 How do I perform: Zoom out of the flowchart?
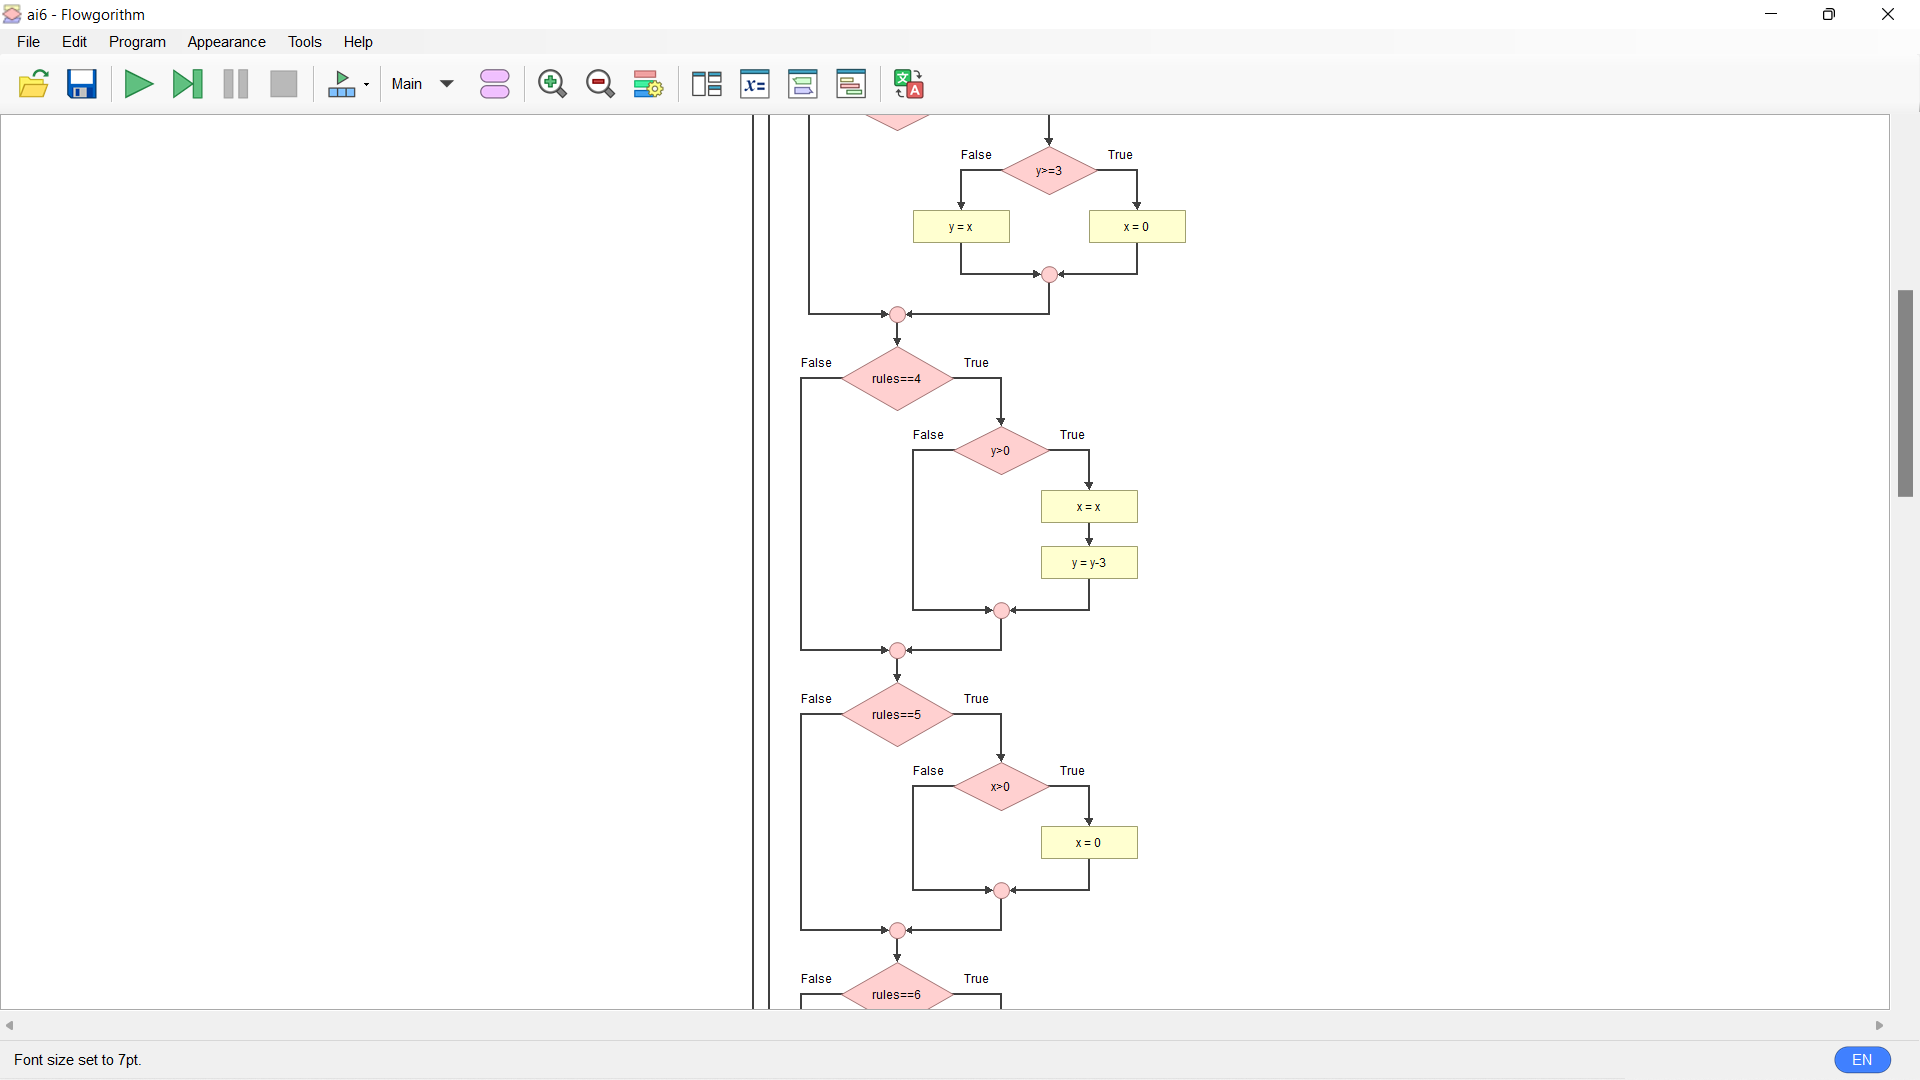(x=600, y=84)
